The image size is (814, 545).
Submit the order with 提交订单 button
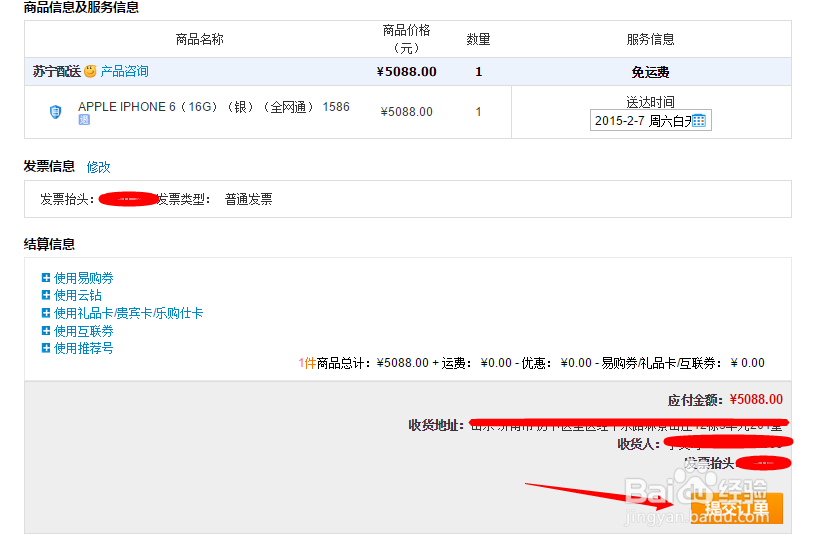click(737, 508)
